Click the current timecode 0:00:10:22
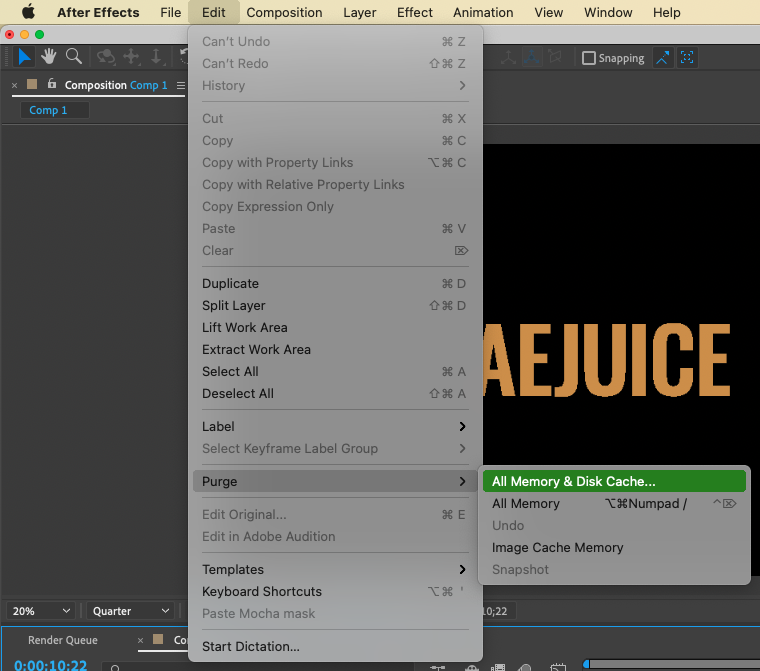This screenshot has height=671, width=760. tap(50, 664)
